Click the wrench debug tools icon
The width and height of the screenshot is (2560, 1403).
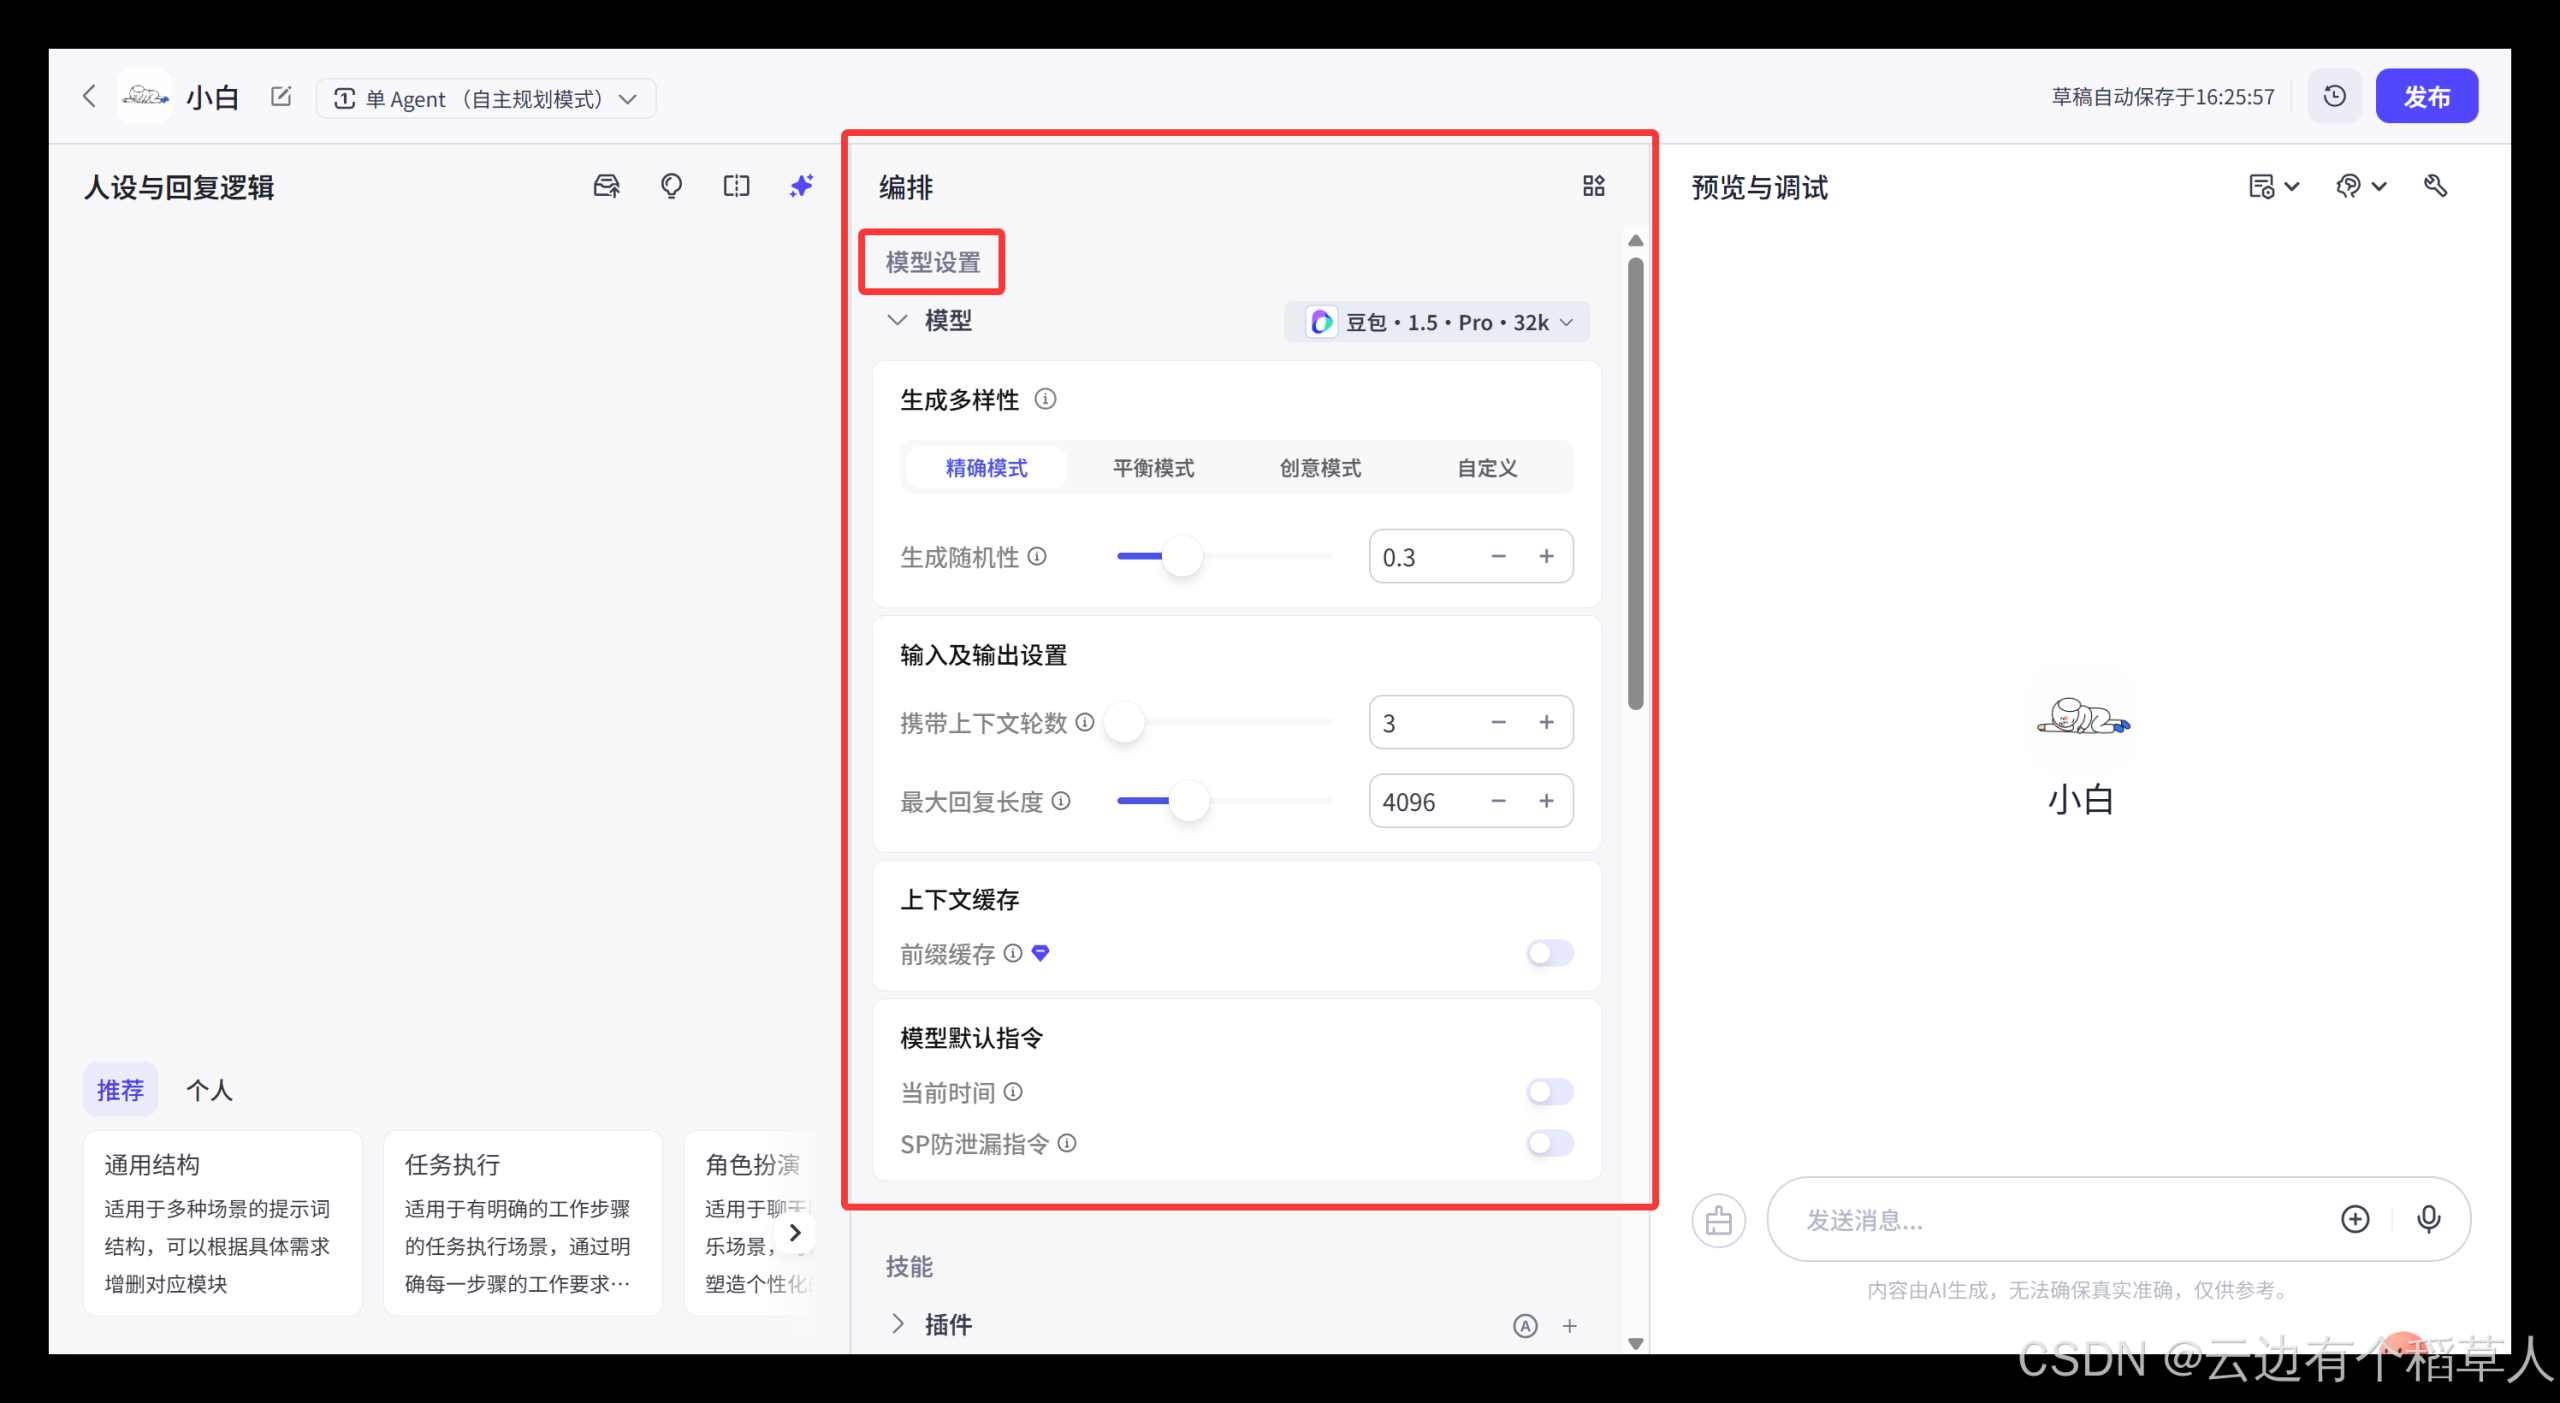pos(2437,186)
